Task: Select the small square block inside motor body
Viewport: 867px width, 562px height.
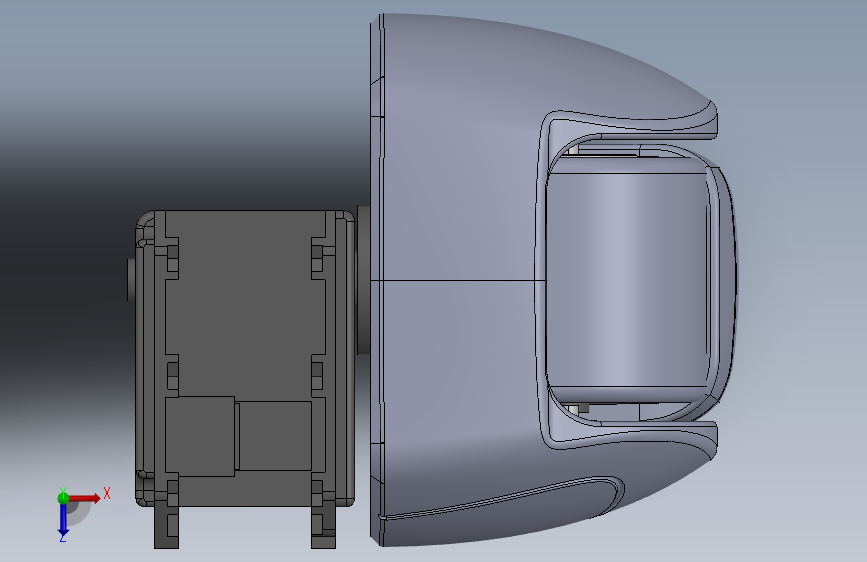Action: 200,436
